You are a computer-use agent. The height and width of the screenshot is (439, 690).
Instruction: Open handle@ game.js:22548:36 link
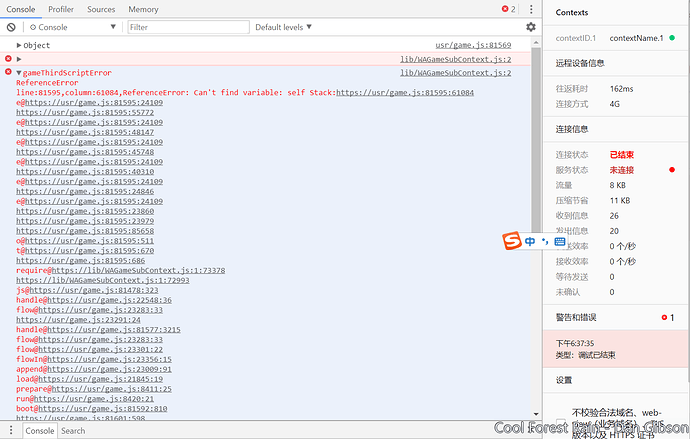pos(109,300)
